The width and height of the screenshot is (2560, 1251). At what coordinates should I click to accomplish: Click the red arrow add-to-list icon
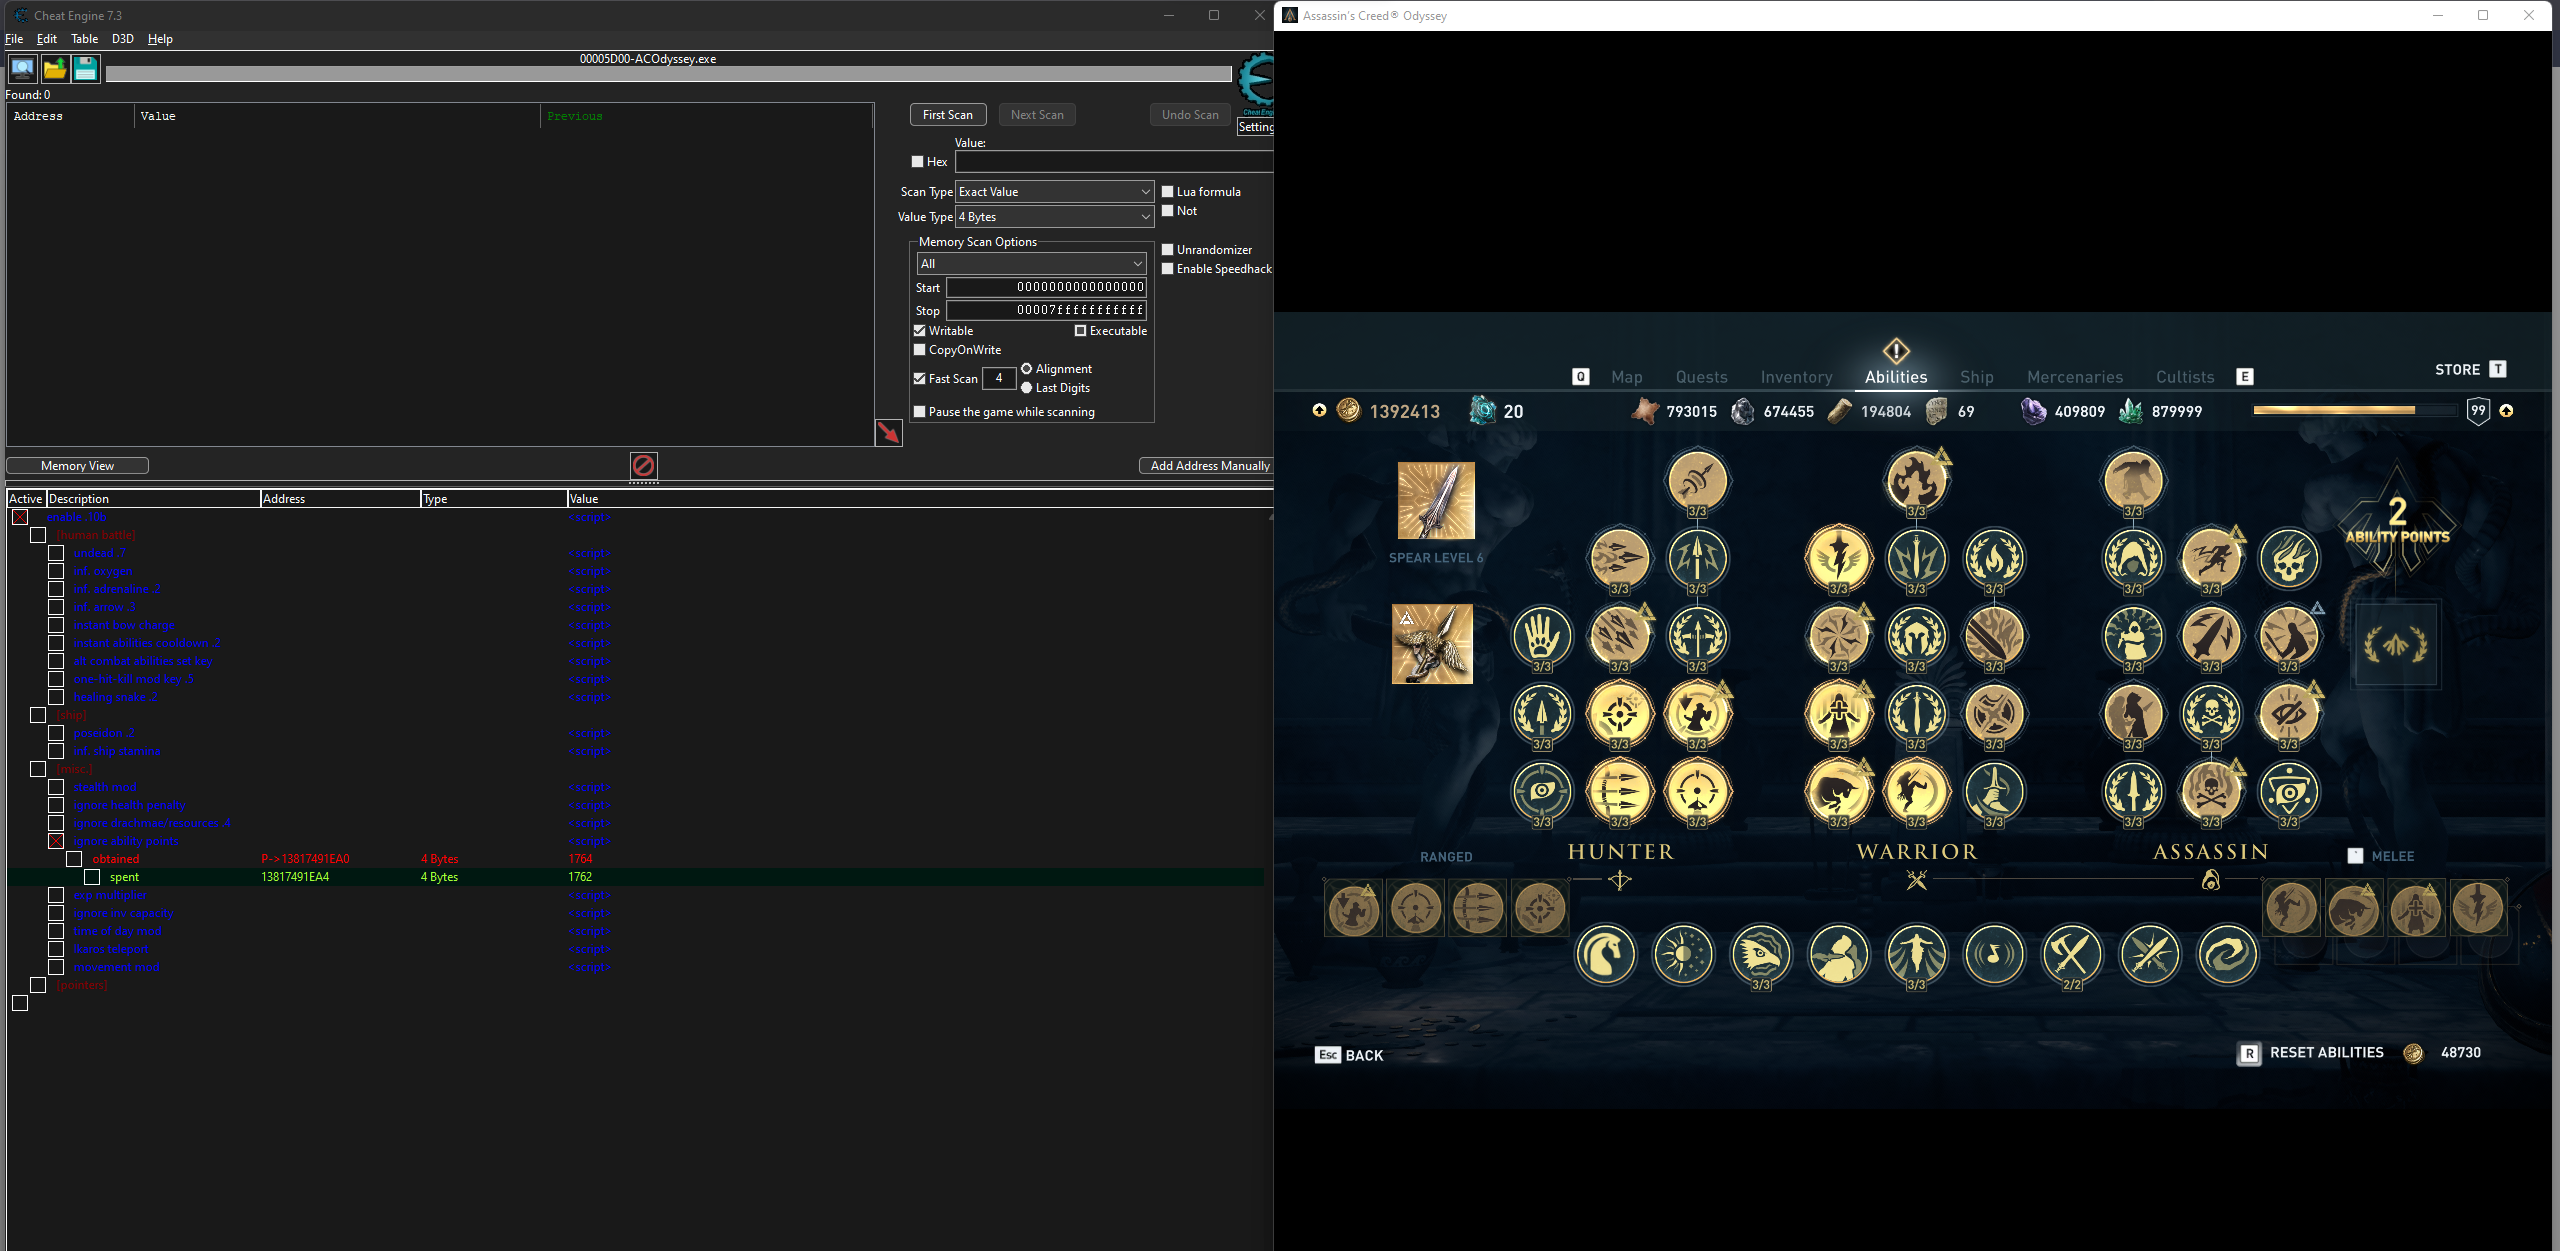click(888, 432)
